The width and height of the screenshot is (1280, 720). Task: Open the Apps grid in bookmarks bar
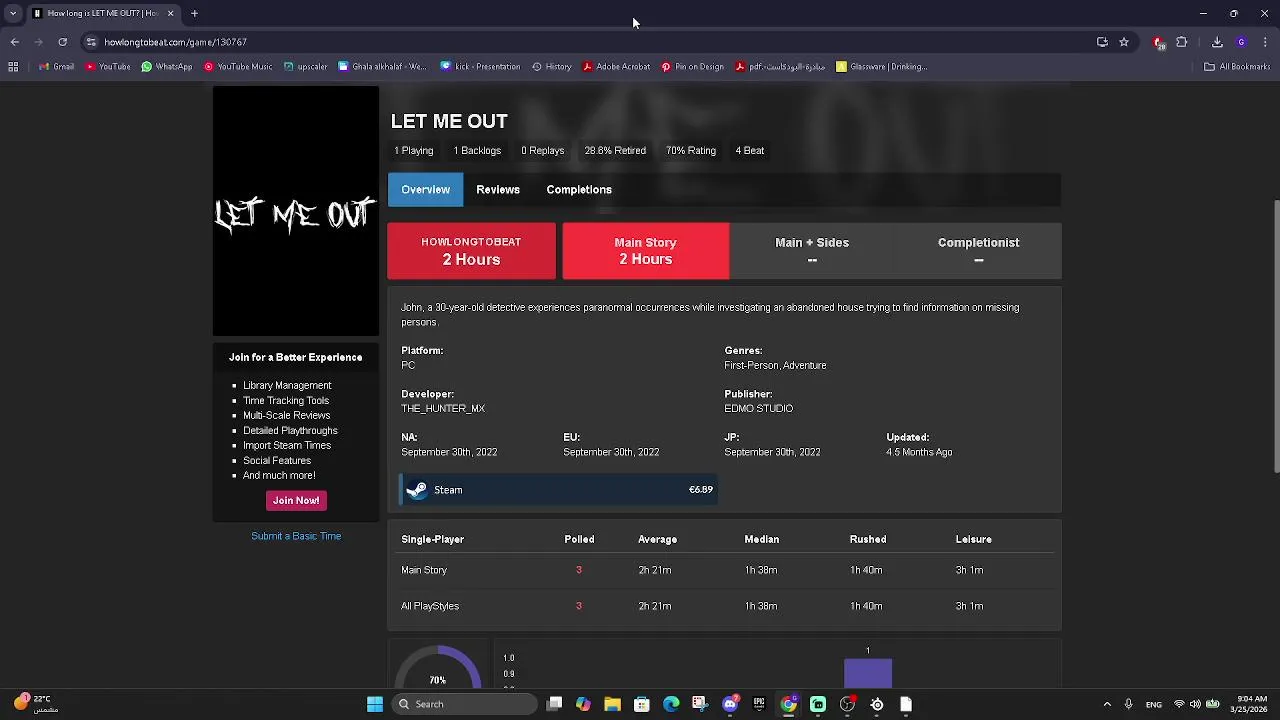tap(13, 67)
